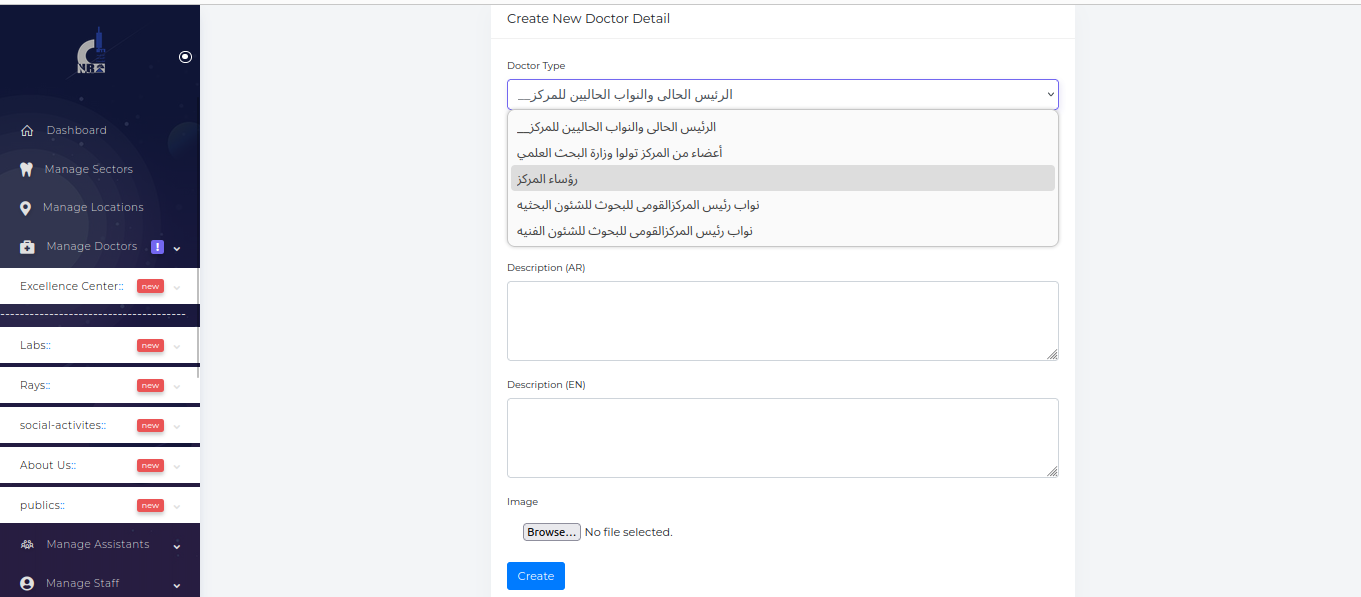
Task: Click the Dashboard home icon
Action: 27,131
